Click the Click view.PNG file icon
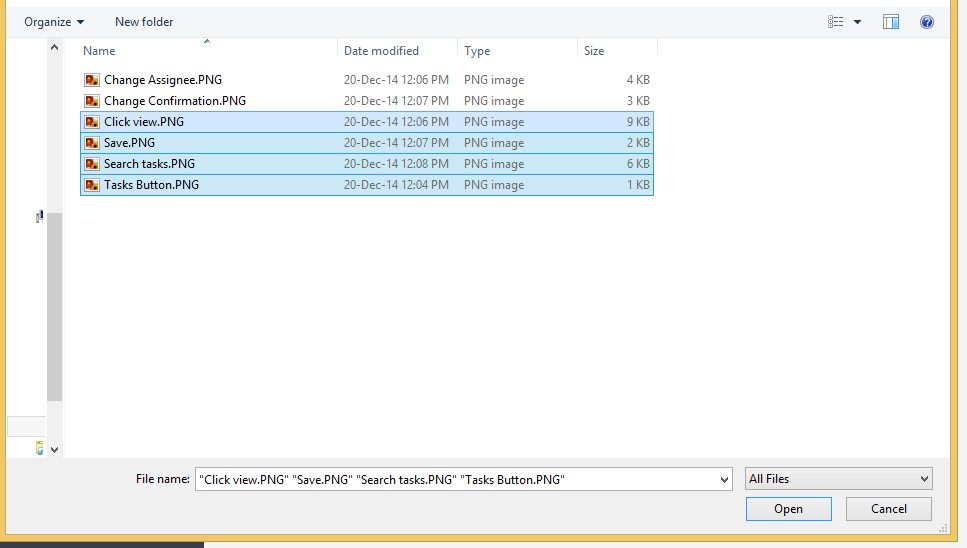This screenshot has width=967, height=548. point(92,122)
